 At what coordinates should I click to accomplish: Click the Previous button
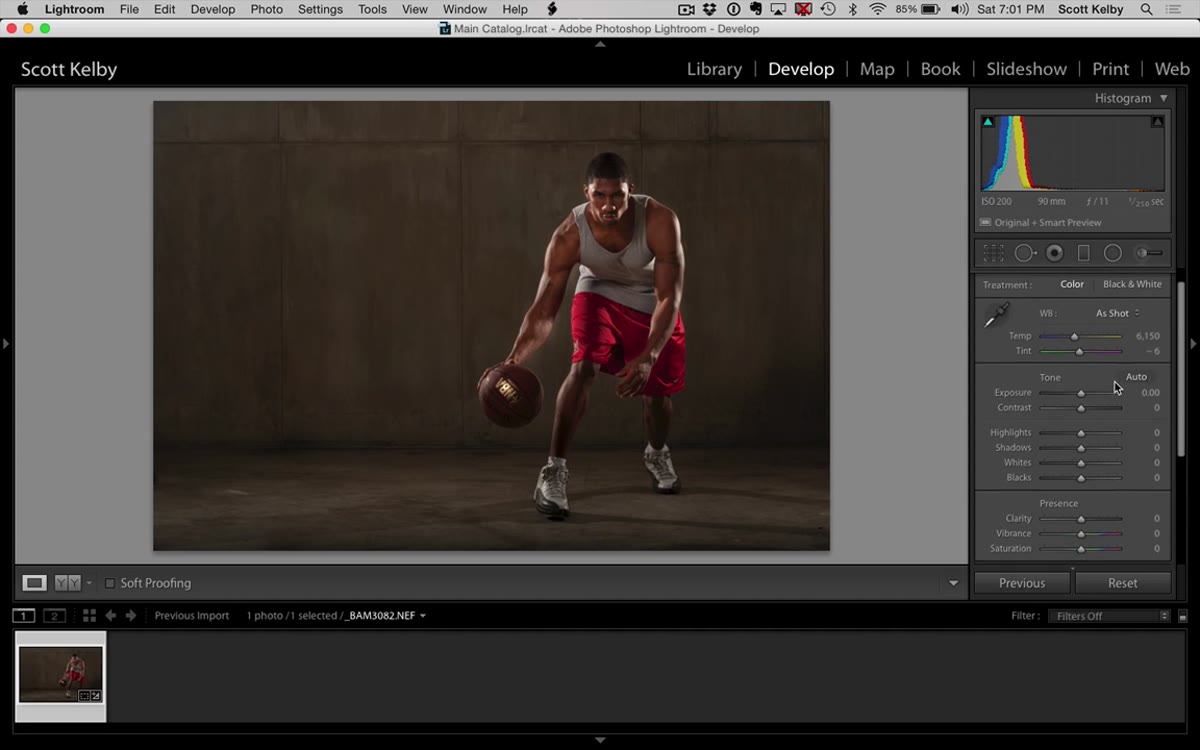pyautogui.click(x=1022, y=583)
